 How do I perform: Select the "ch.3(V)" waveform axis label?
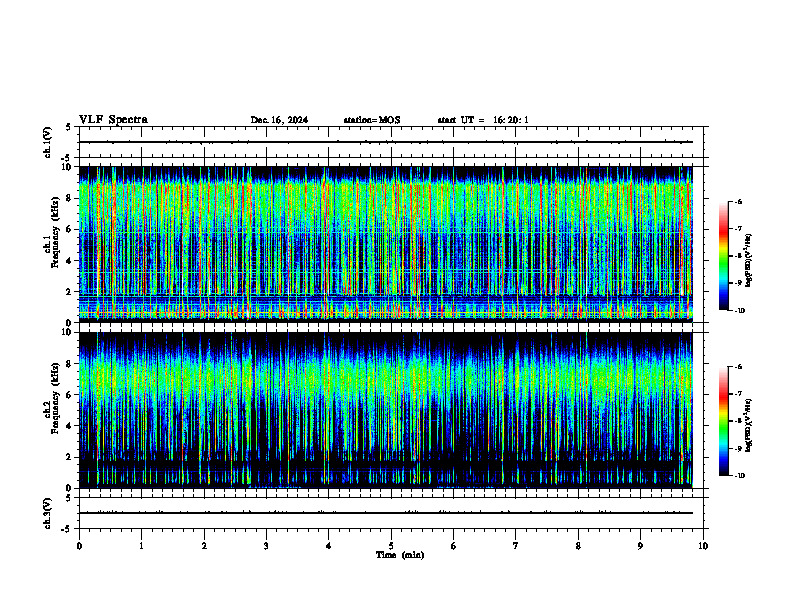[47, 513]
